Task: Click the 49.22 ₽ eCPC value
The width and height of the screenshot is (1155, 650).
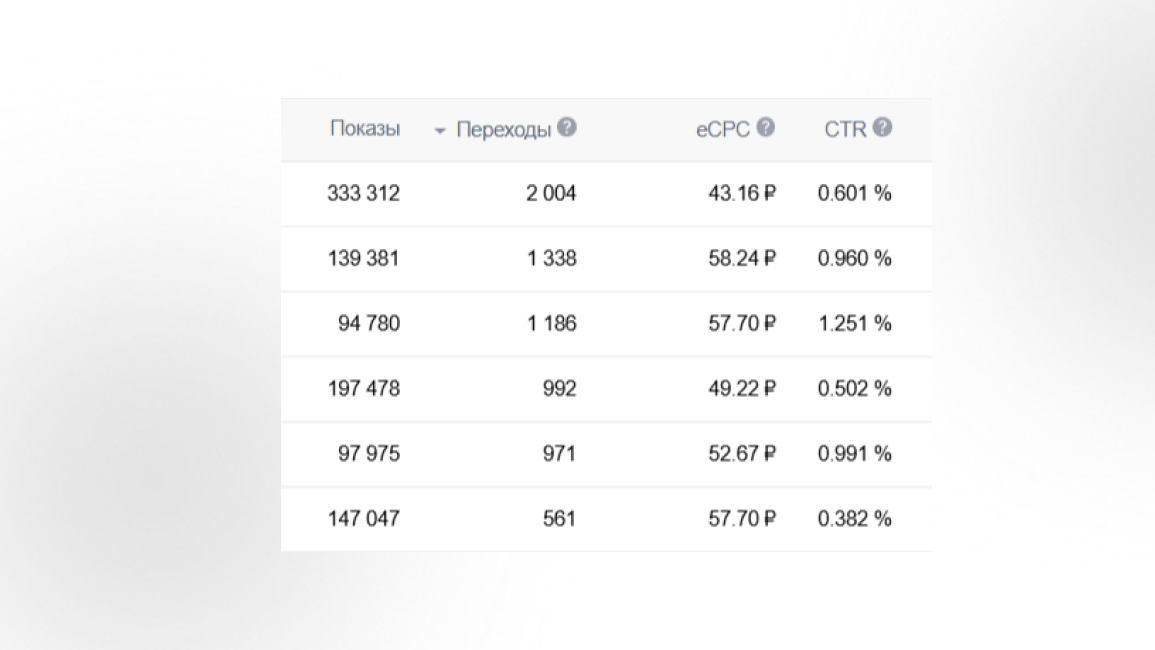Action: click(741, 389)
